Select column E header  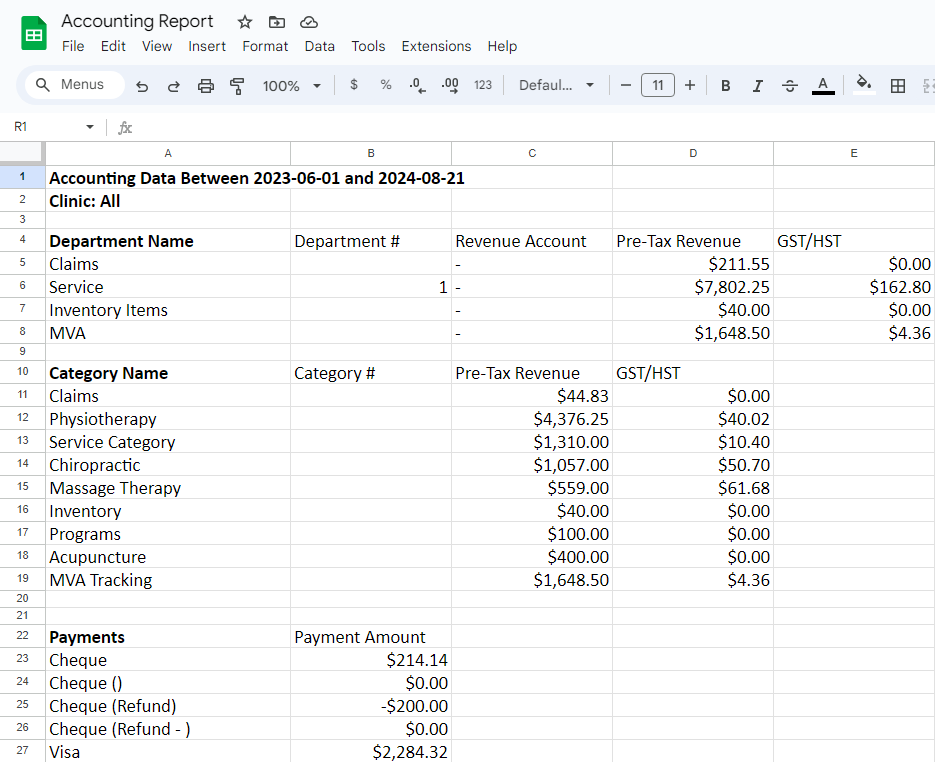tap(854, 153)
